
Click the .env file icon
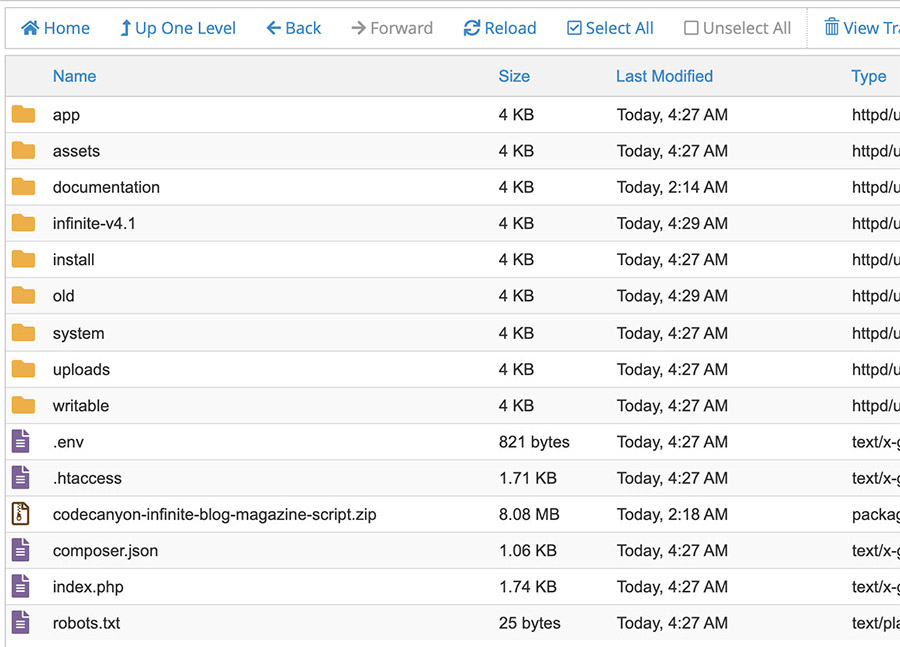pos(21,442)
